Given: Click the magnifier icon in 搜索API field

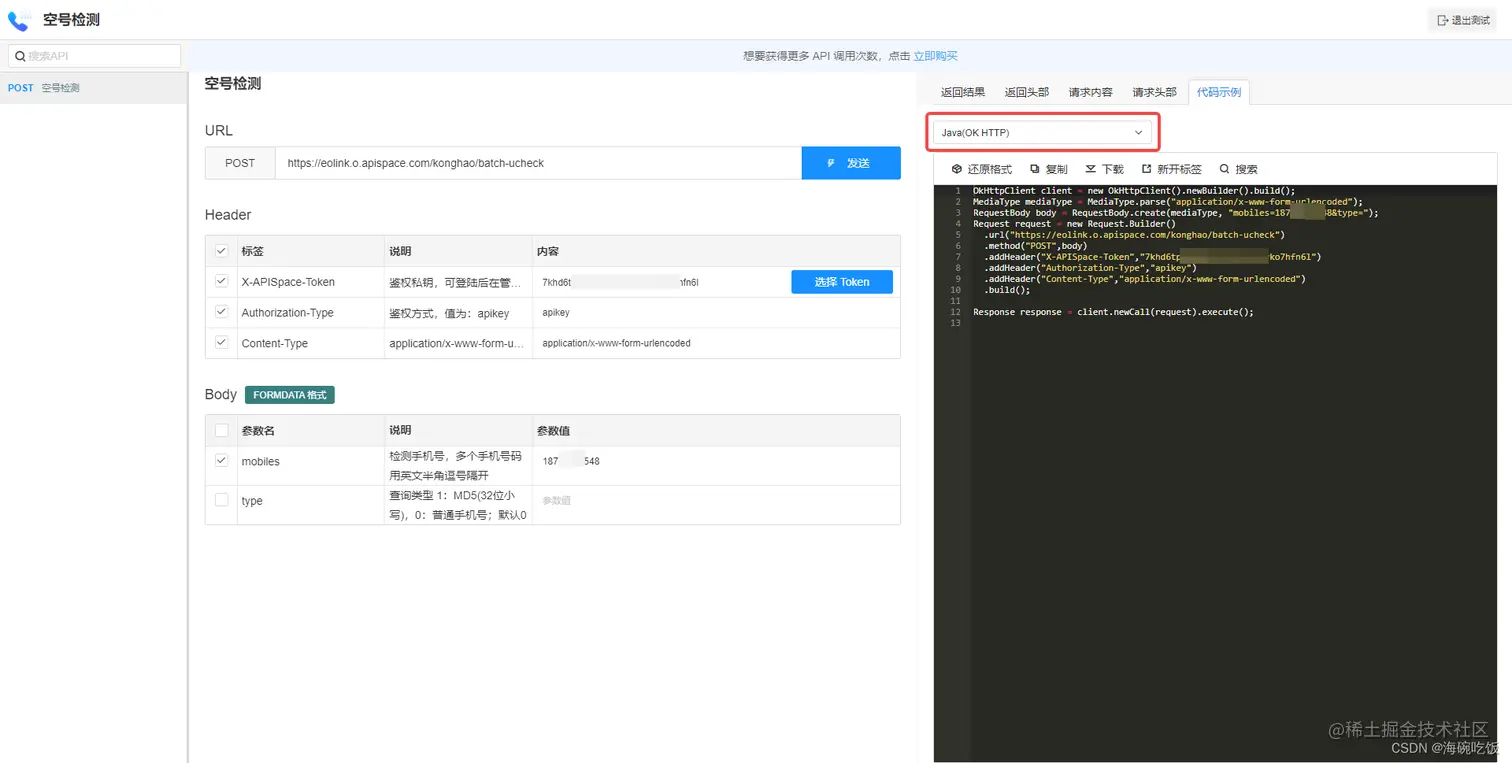Looking at the screenshot, I should (20, 55).
